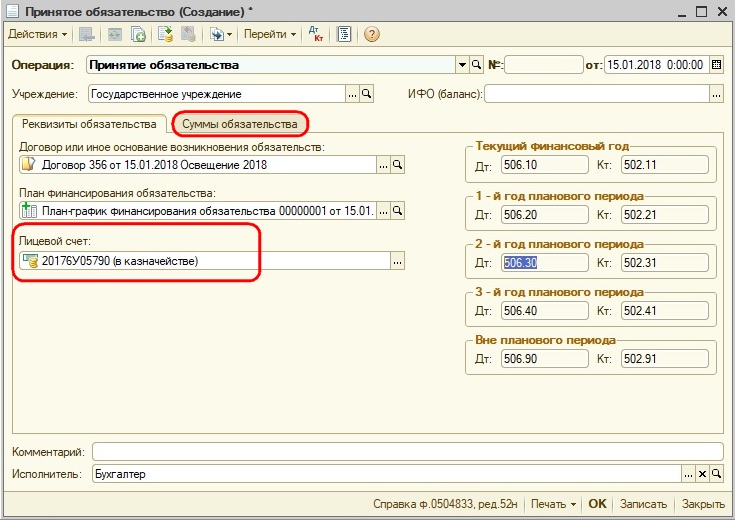Click the План финансирования ellipsis button
Screen dimensions: 735x520
(x=383, y=211)
